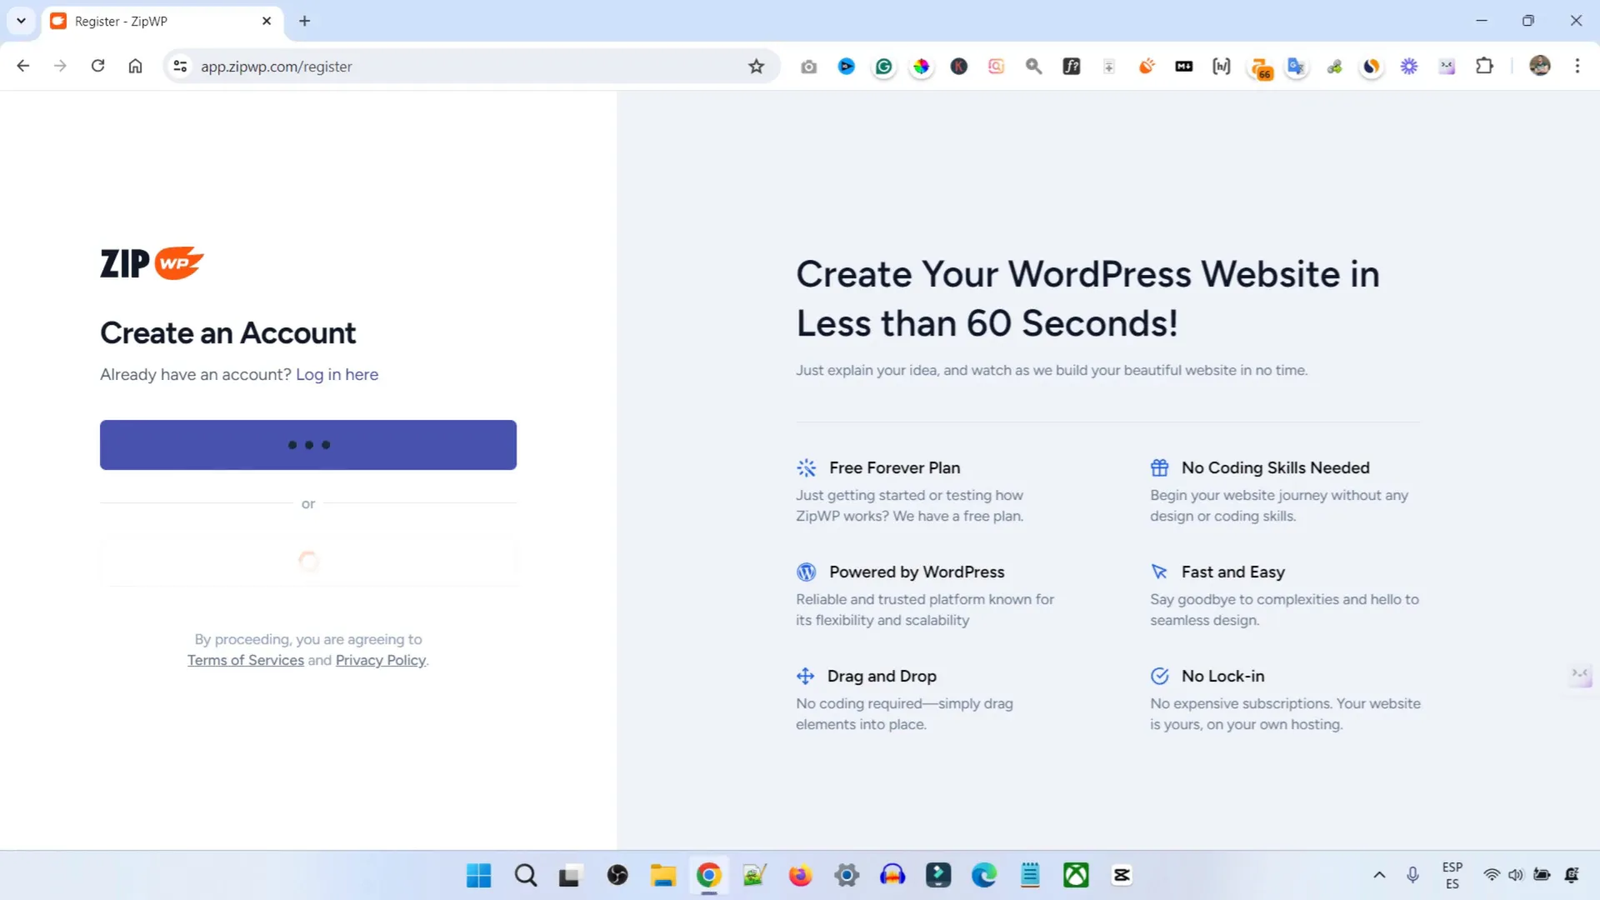Open the Terms of Services link
Viewport: 1600px width, 900px height.
245,660
